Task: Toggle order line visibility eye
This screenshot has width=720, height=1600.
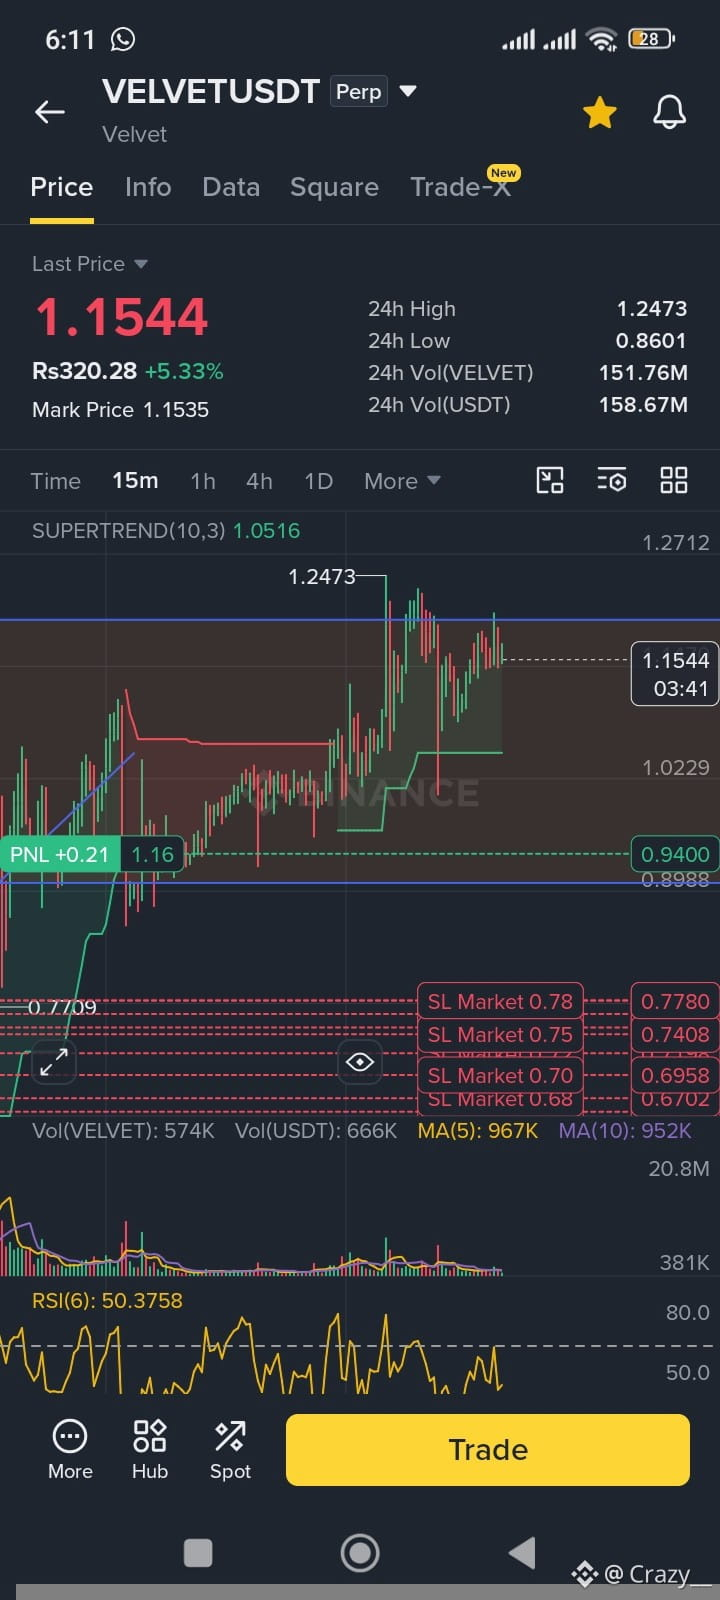Action: 360,1062
